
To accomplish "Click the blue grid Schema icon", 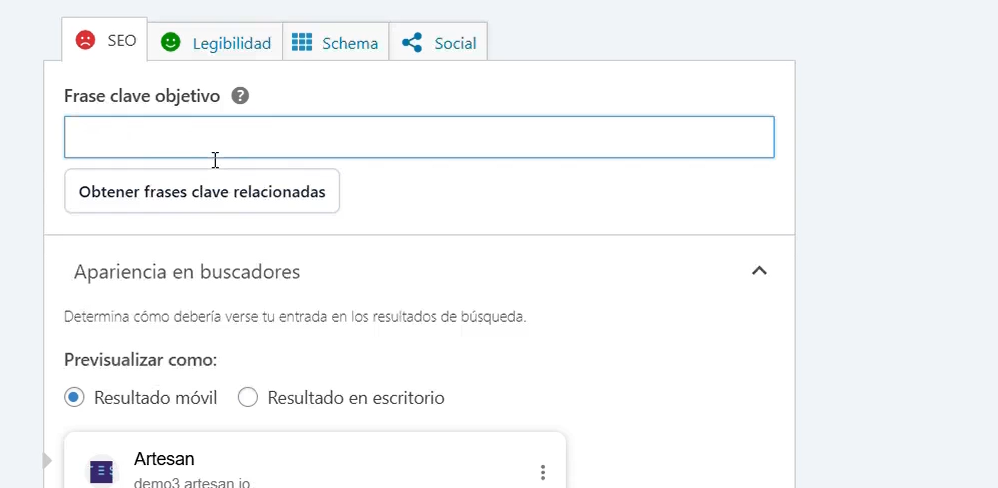I will click(x=302, y=43).
